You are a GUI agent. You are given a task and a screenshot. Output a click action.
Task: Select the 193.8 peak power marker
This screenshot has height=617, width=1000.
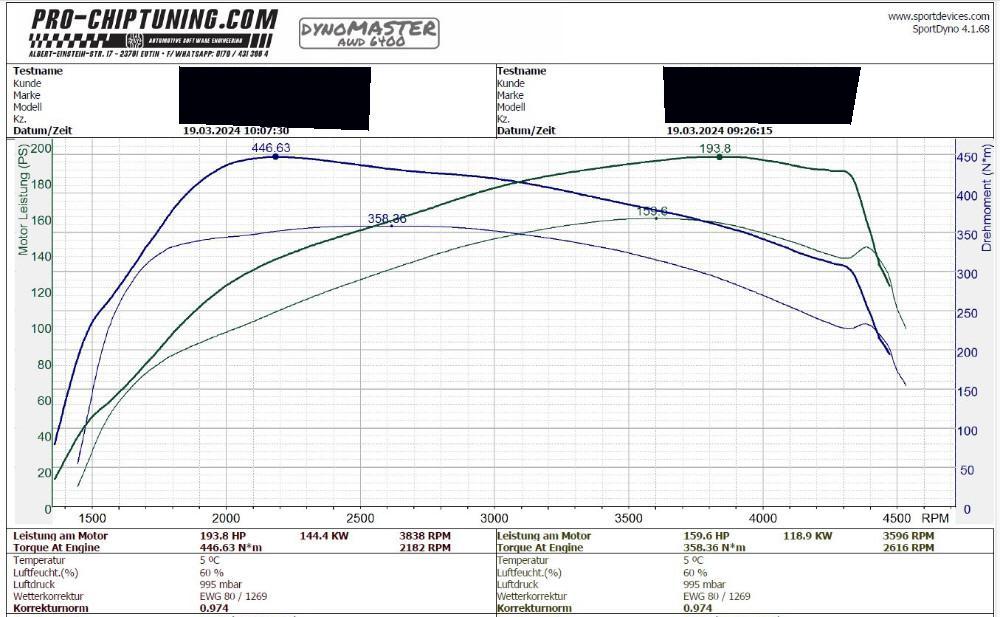coord(719,156)
